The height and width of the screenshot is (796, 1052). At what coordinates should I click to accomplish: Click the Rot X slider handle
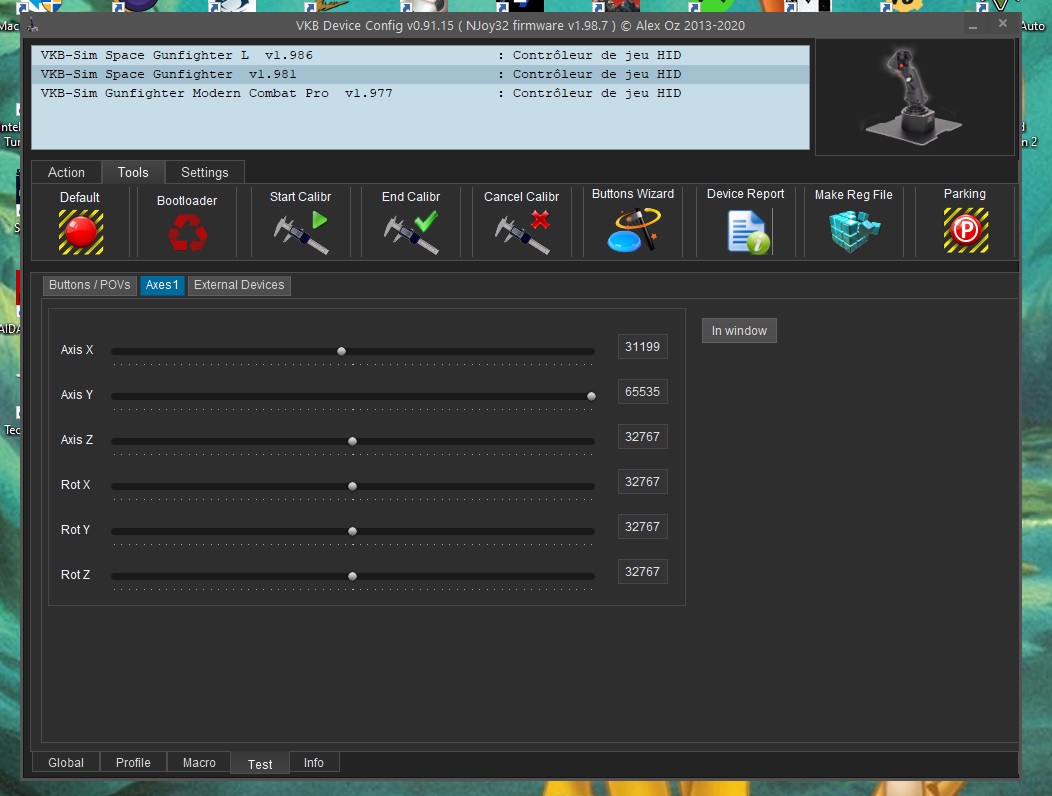(x=352, y=487)
